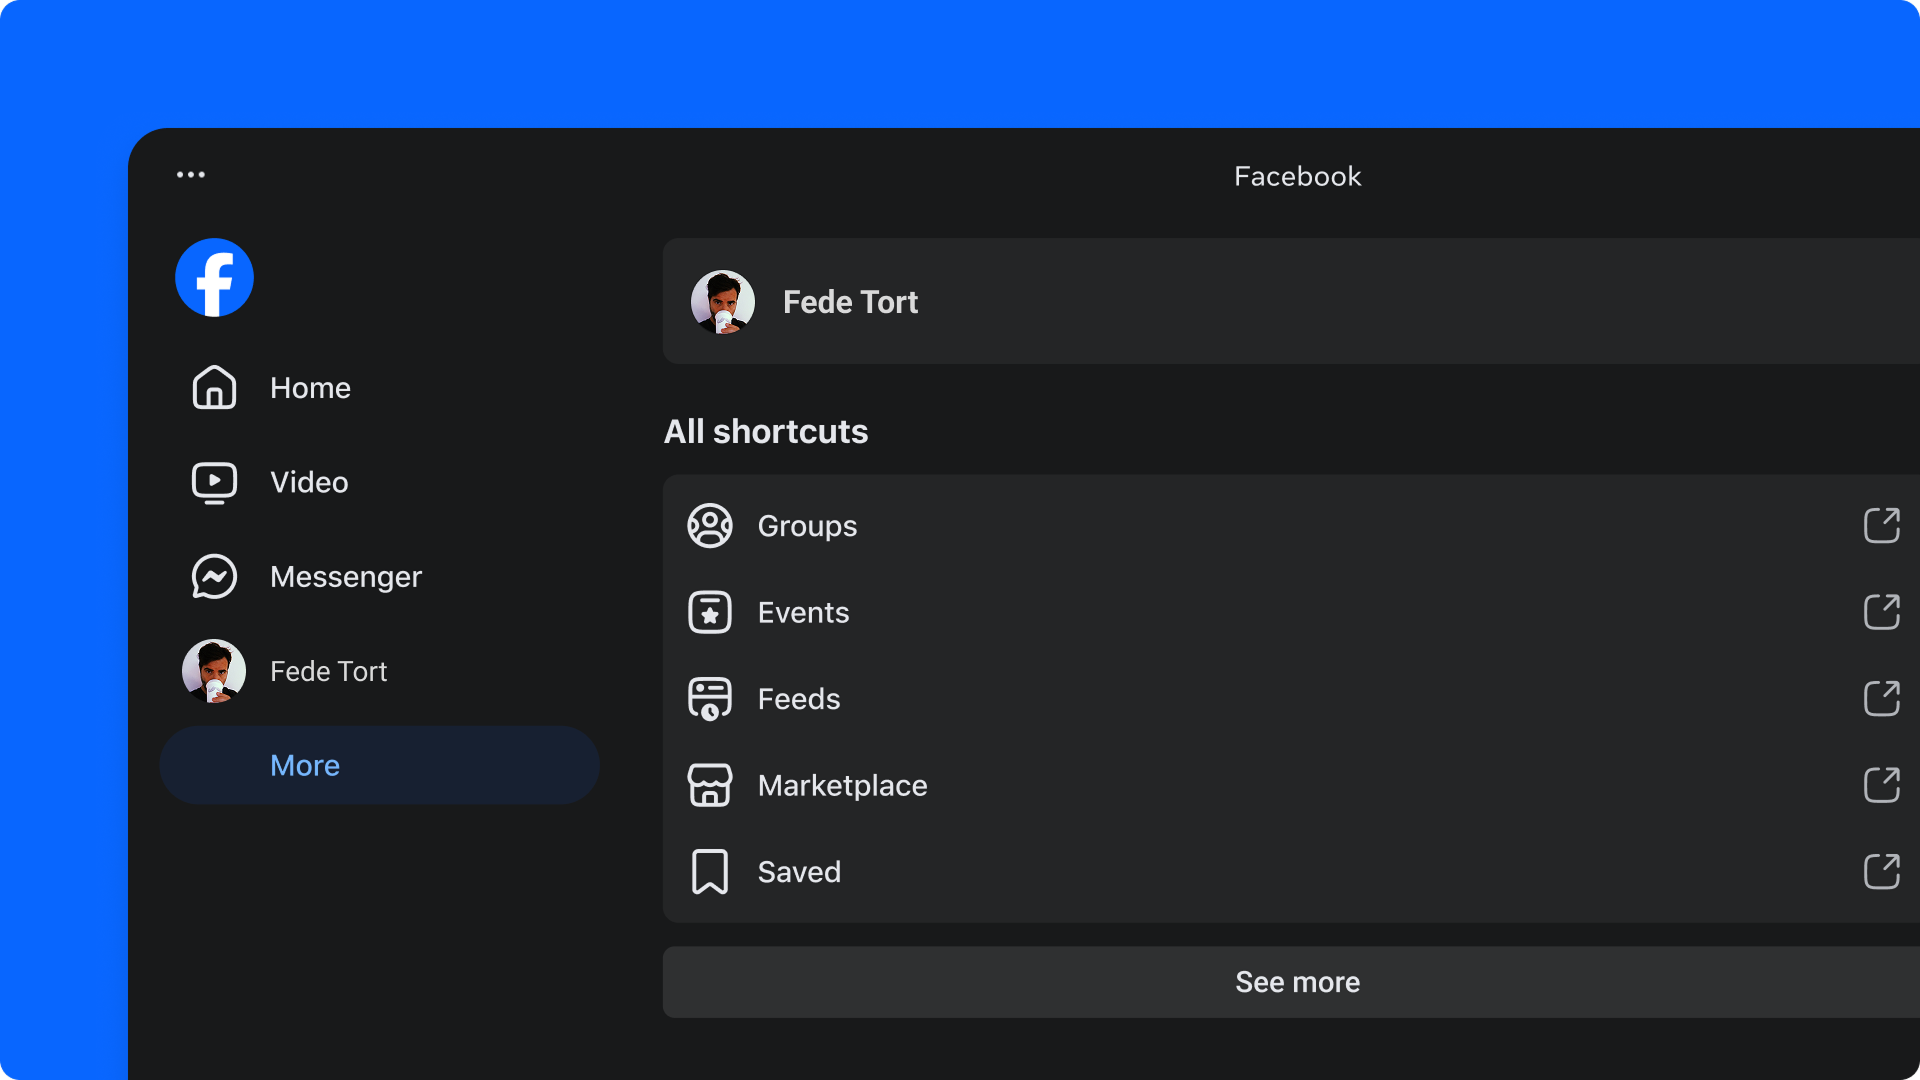Screen dimensions: 1920x1080
Task: Open Feeds in external window icon
Action: coord(1882,699)
